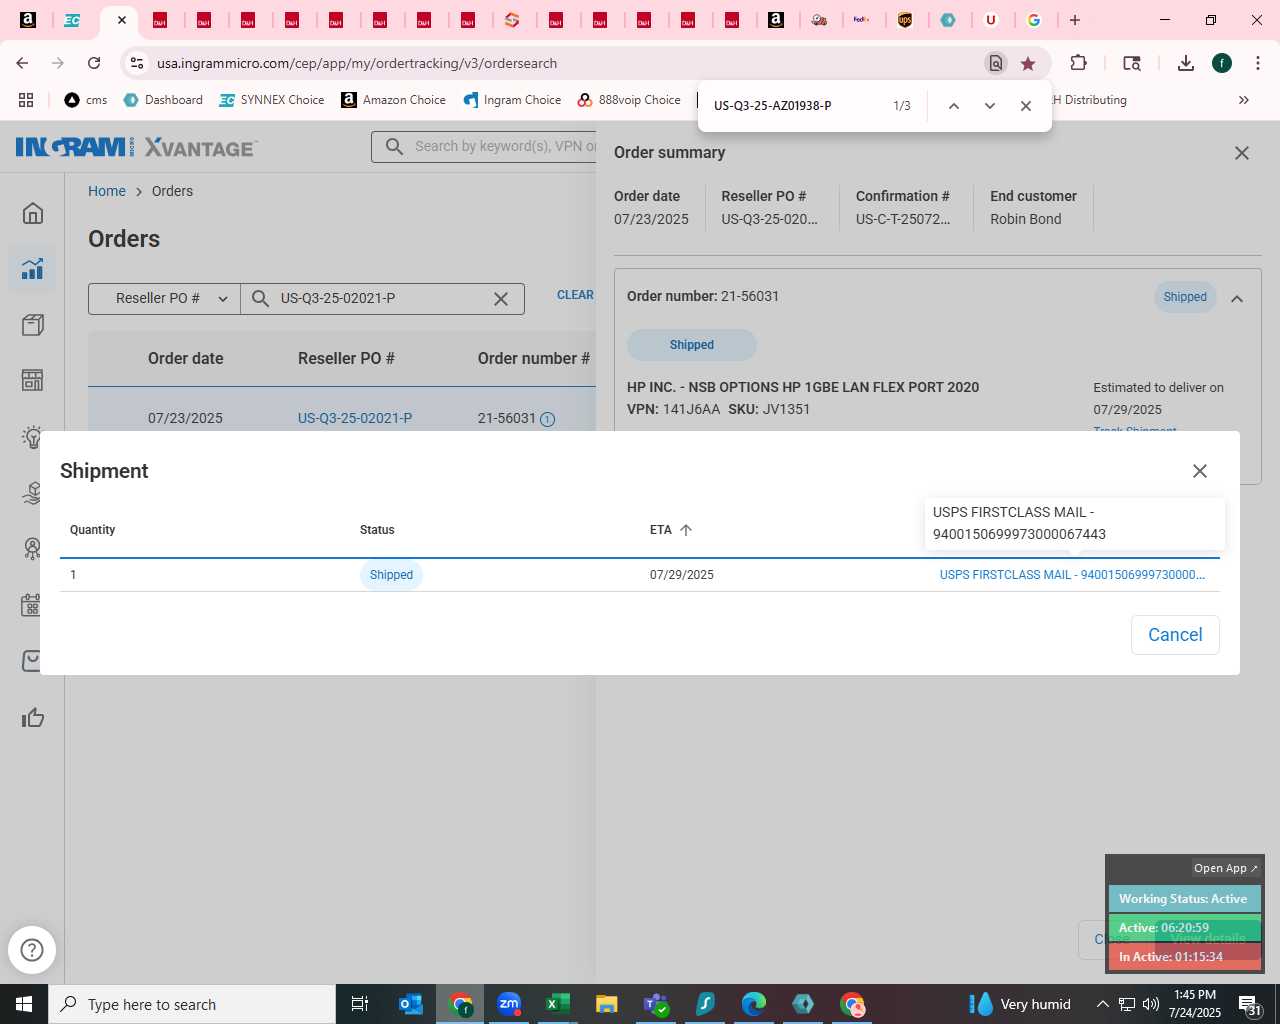Collapse order number 21-56031 section chevron
The image size is (1280, 1024).
coord(1237,298)
